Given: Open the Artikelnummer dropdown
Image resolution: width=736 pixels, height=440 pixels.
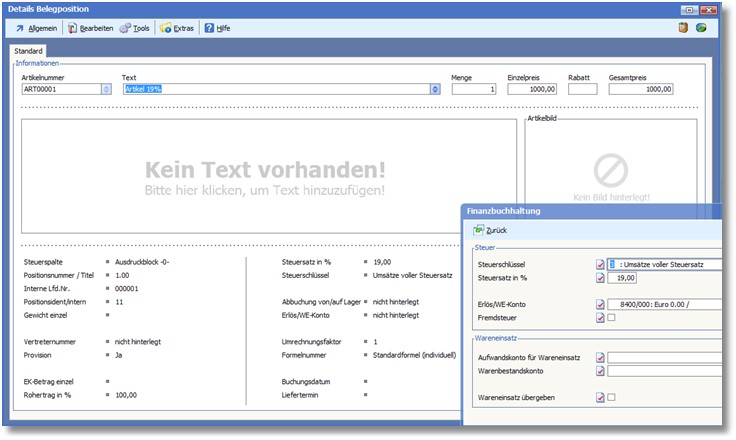Looking at the screenshot, I should (107, 89).
